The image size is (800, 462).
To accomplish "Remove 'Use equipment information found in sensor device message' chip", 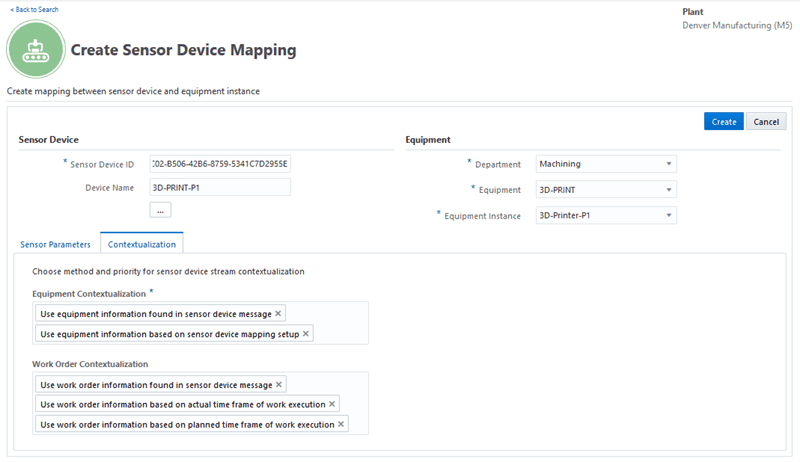I will (278, 314).
